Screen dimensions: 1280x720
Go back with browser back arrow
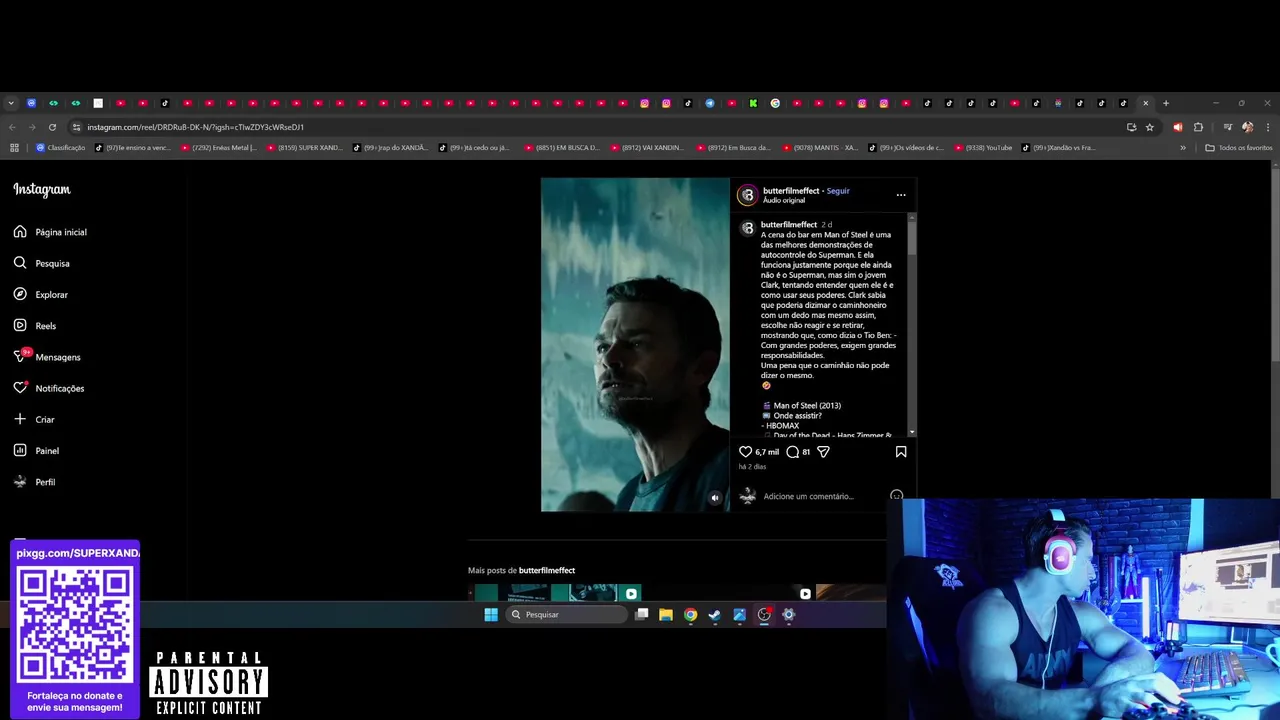click(x=12, y=127)
